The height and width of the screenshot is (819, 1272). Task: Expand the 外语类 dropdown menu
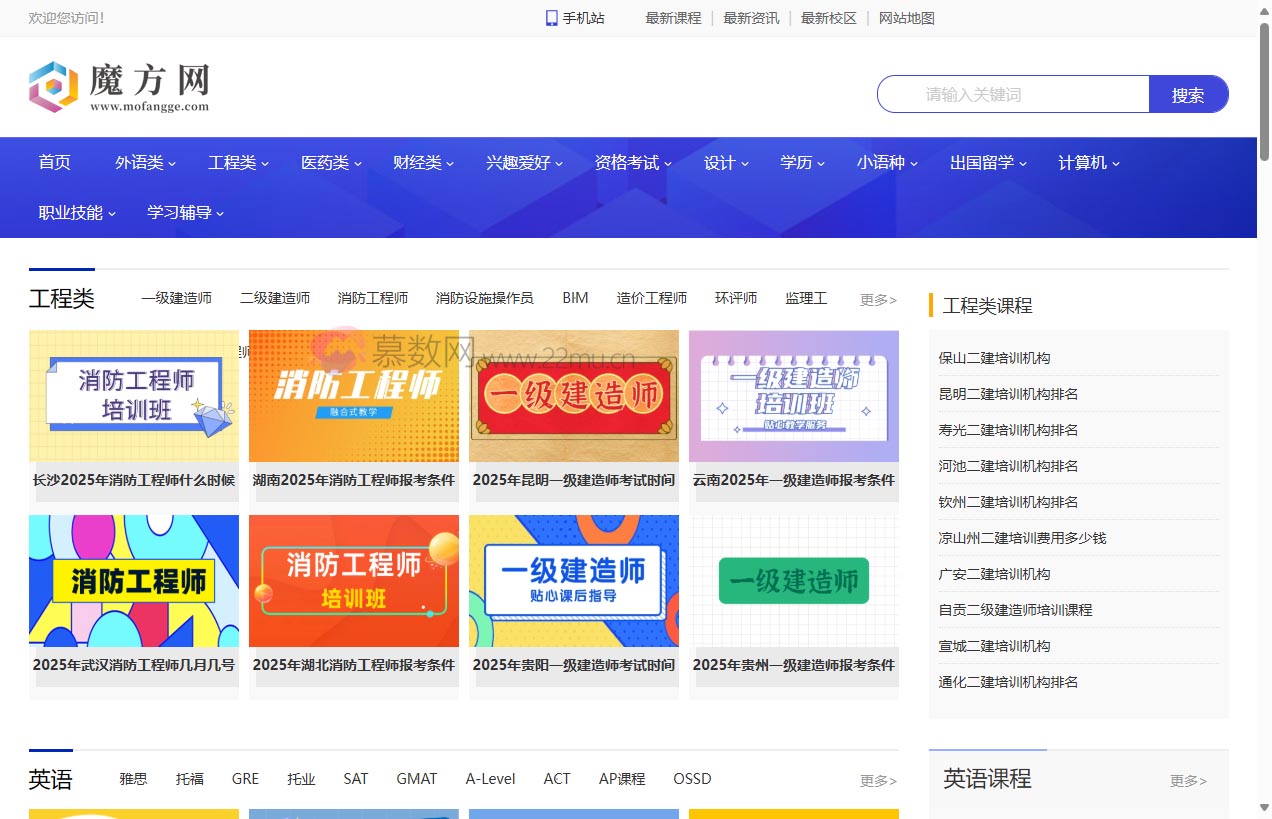[145, 162]
